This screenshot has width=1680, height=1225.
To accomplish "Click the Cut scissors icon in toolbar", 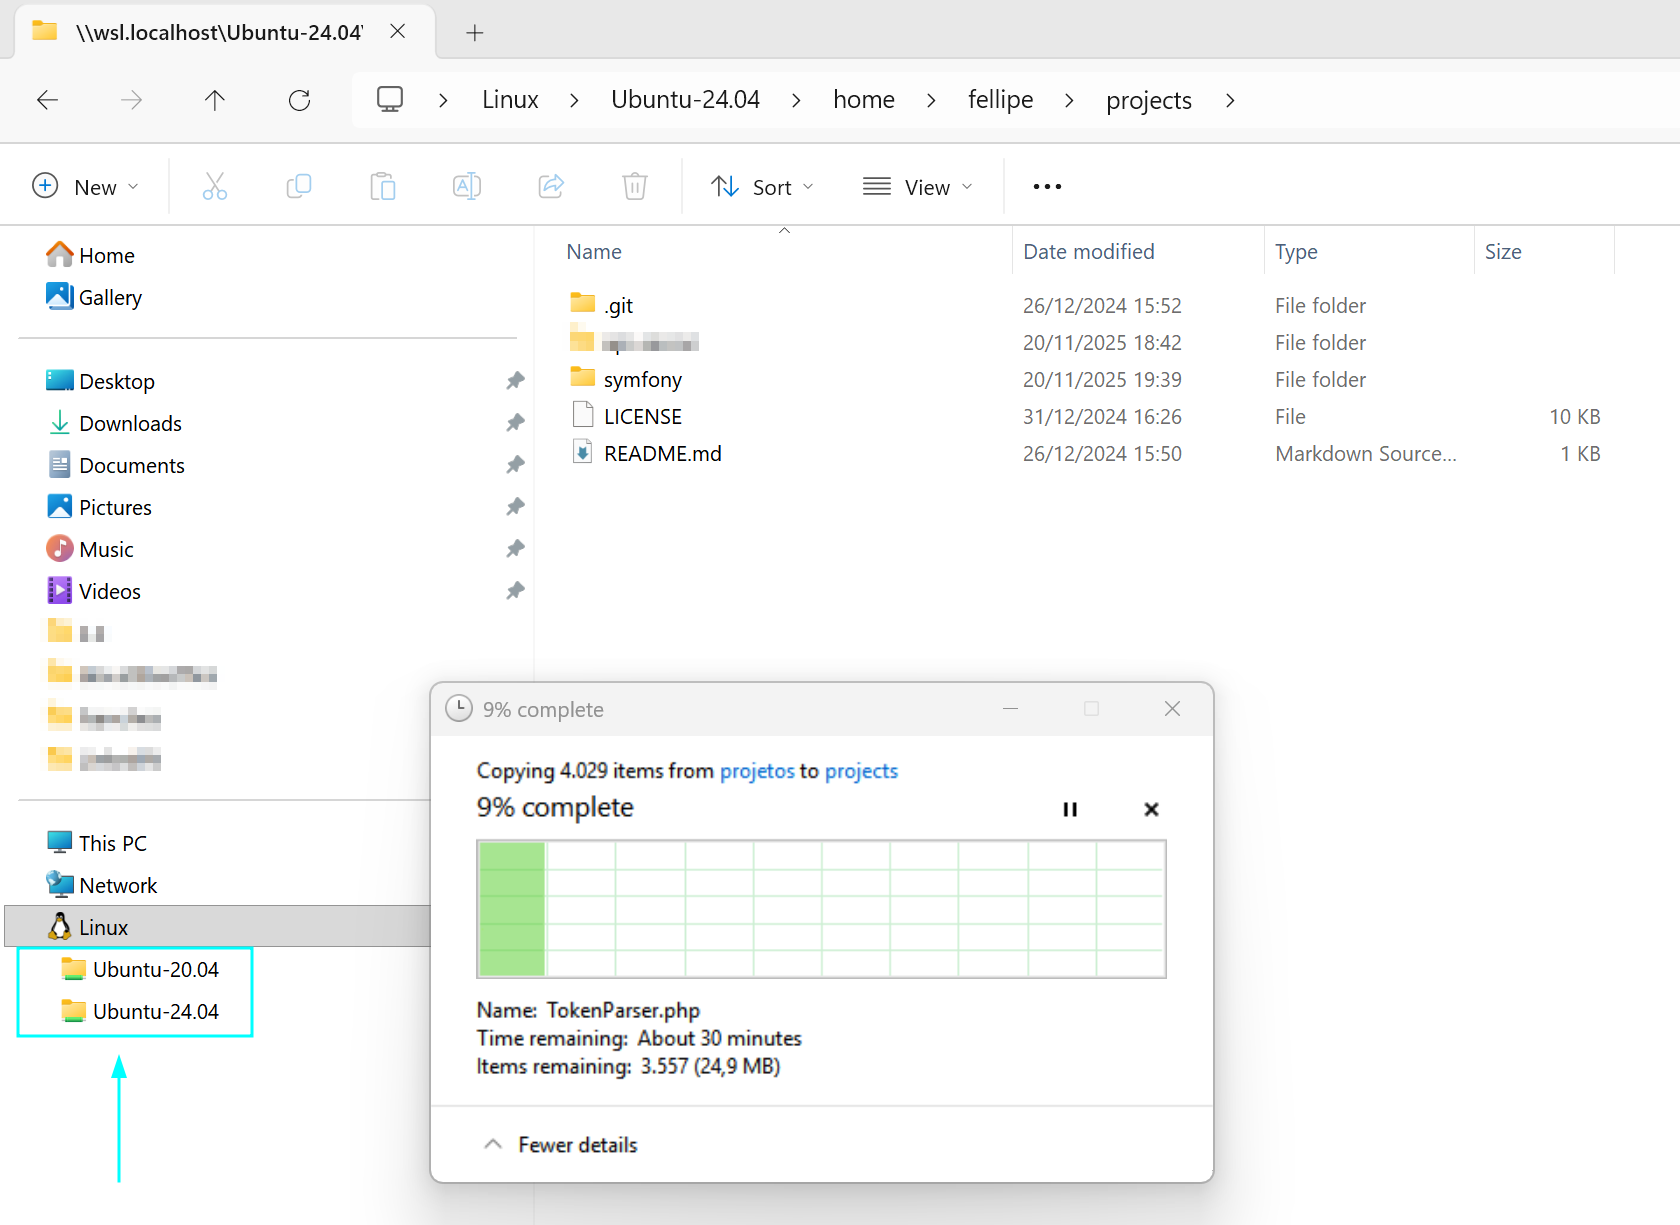I will (x=215, y=186).
